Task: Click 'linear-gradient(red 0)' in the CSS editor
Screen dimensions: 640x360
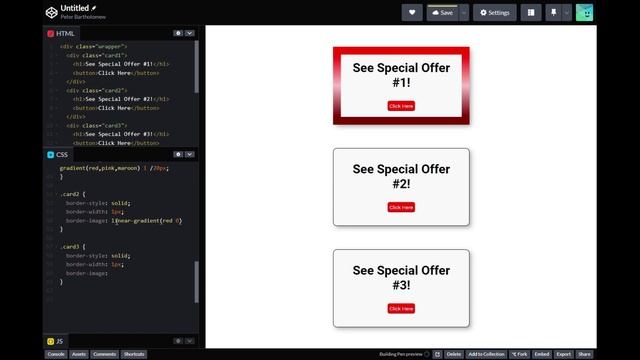Action: pos(147,221)
